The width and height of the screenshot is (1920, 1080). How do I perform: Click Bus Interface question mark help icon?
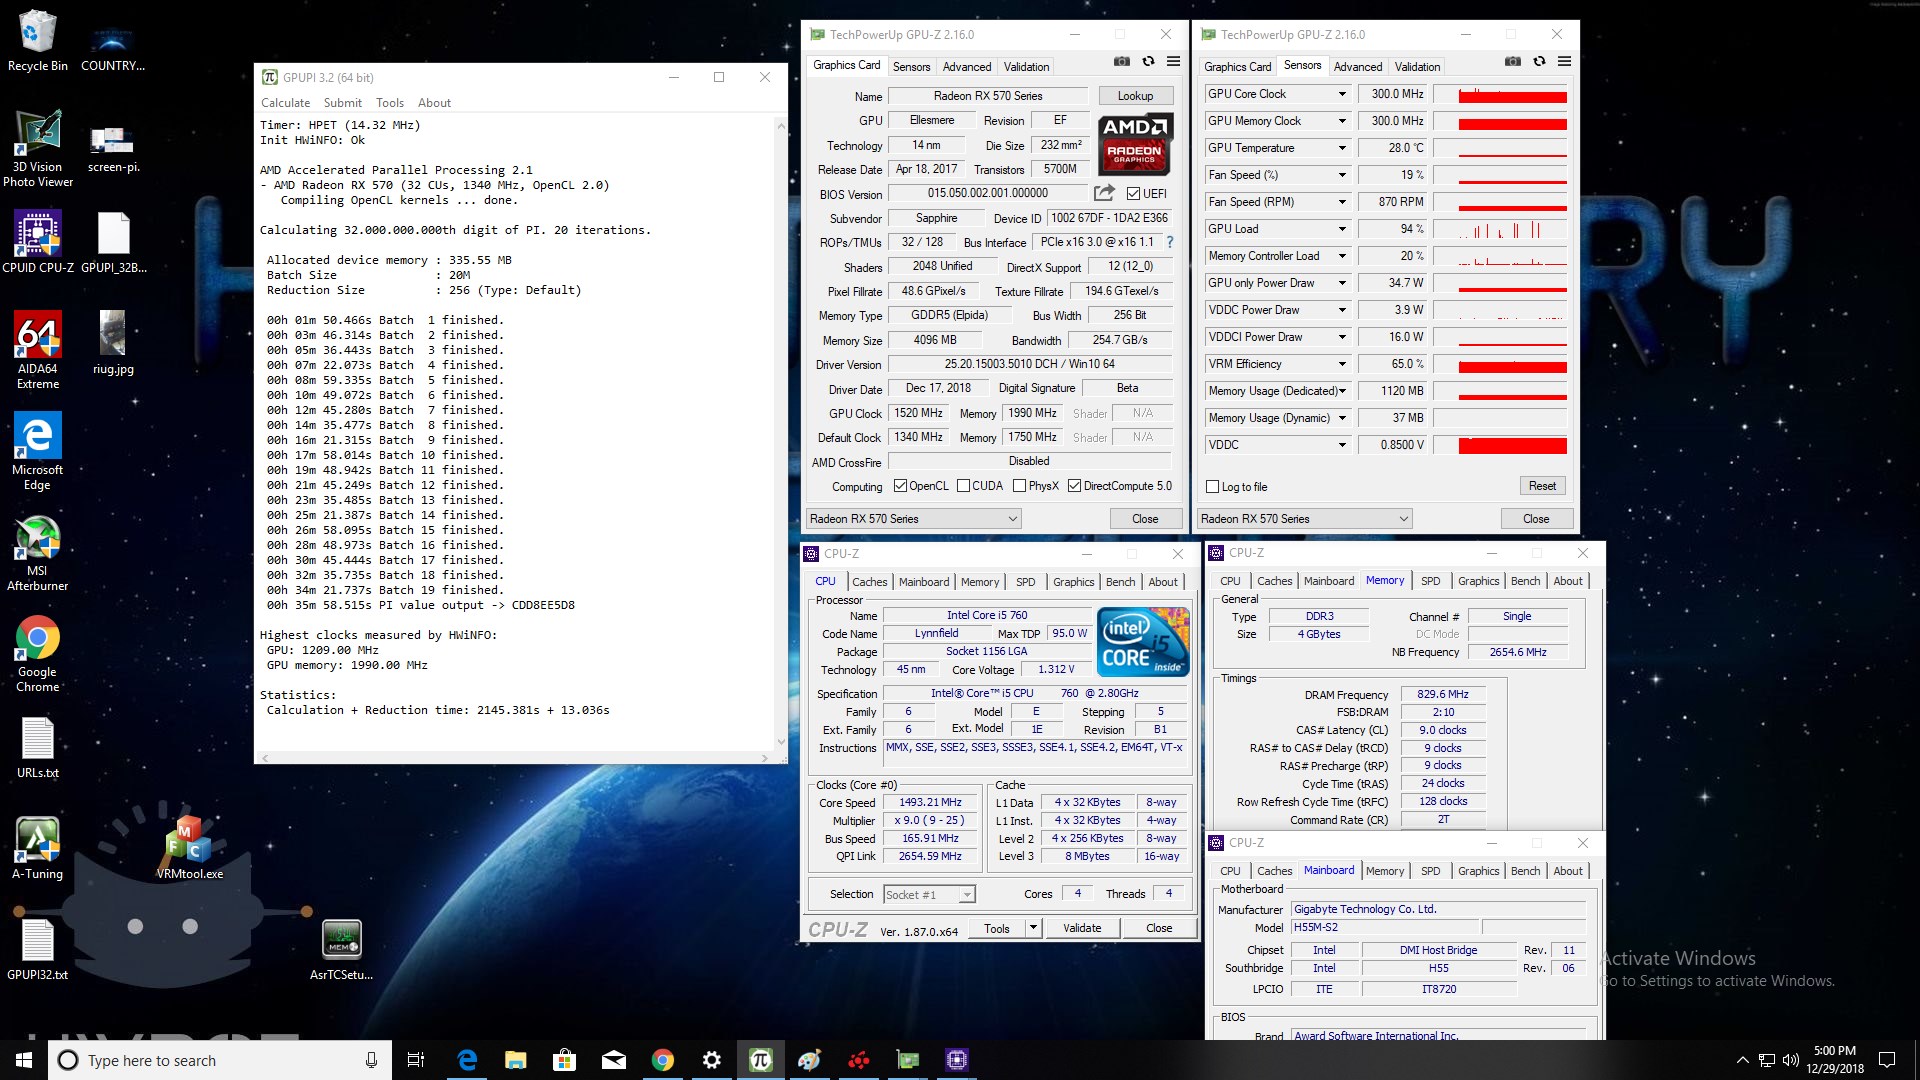tap(1169, 242)
